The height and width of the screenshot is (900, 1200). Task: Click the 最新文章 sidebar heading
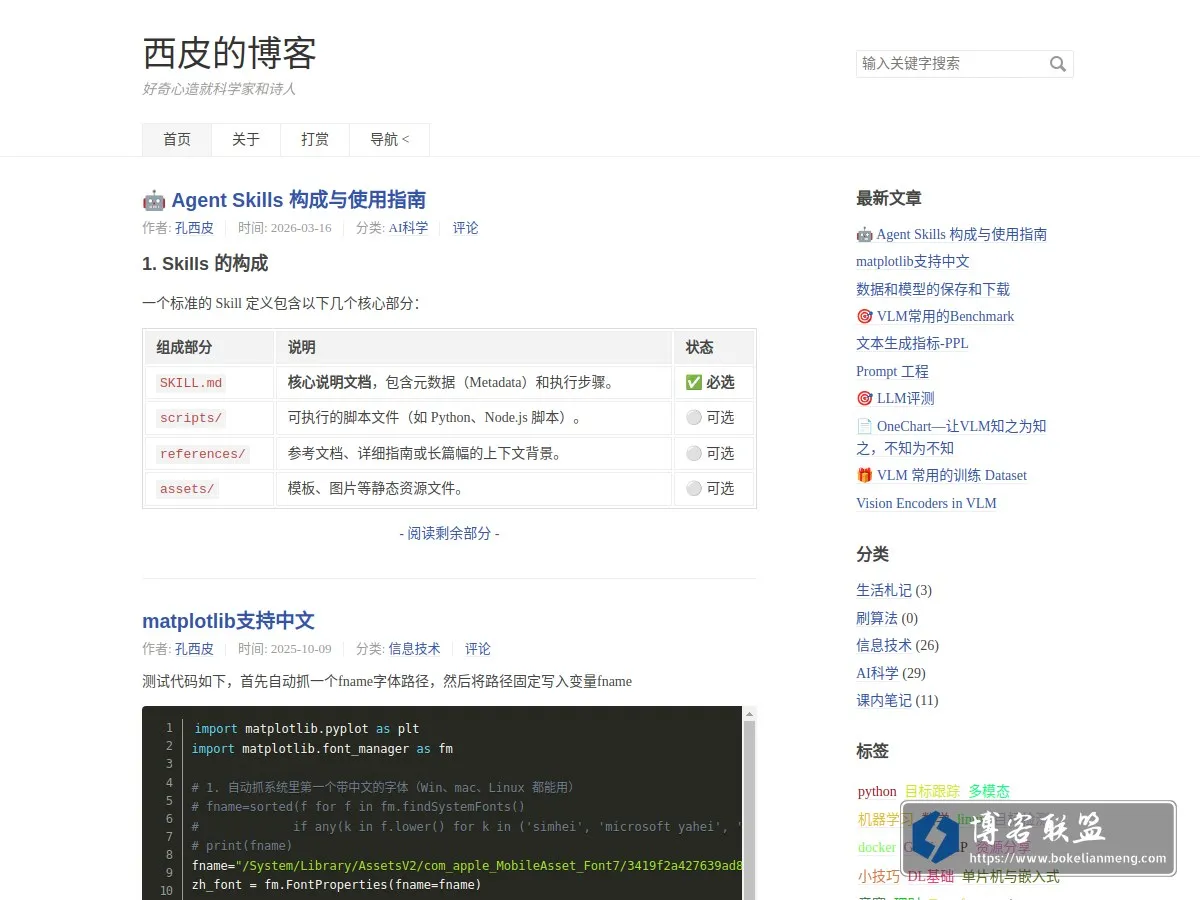tap(889, 199)
